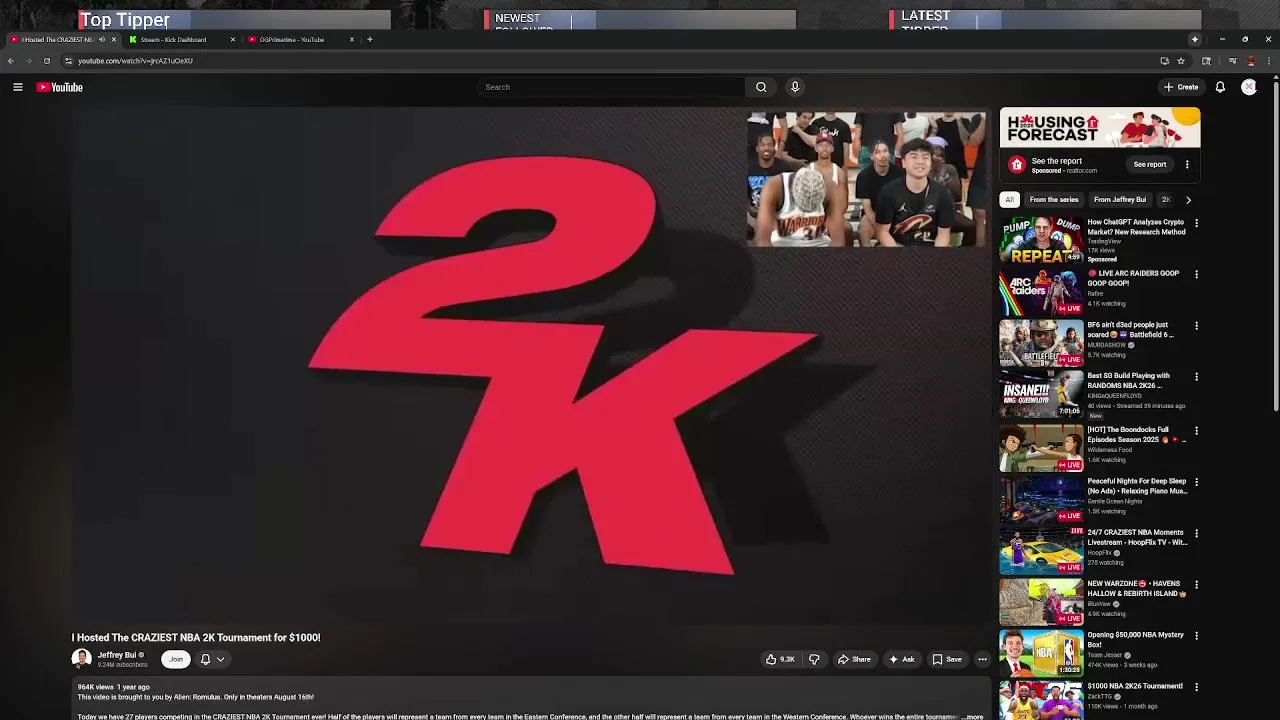1280x720 pixels.
Task: Save the video to playlist
Action: [x=947, y=659]
